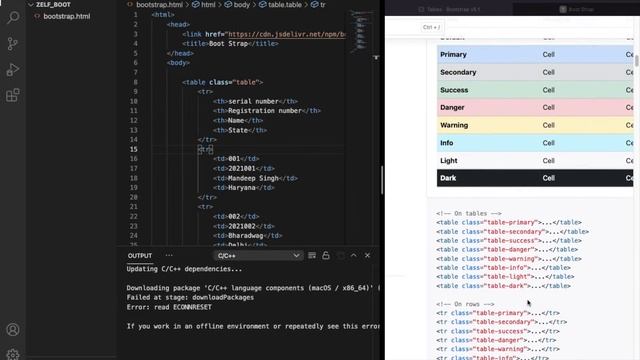
Task: Click the 'On tables' comment line
Action: point(469,213)
